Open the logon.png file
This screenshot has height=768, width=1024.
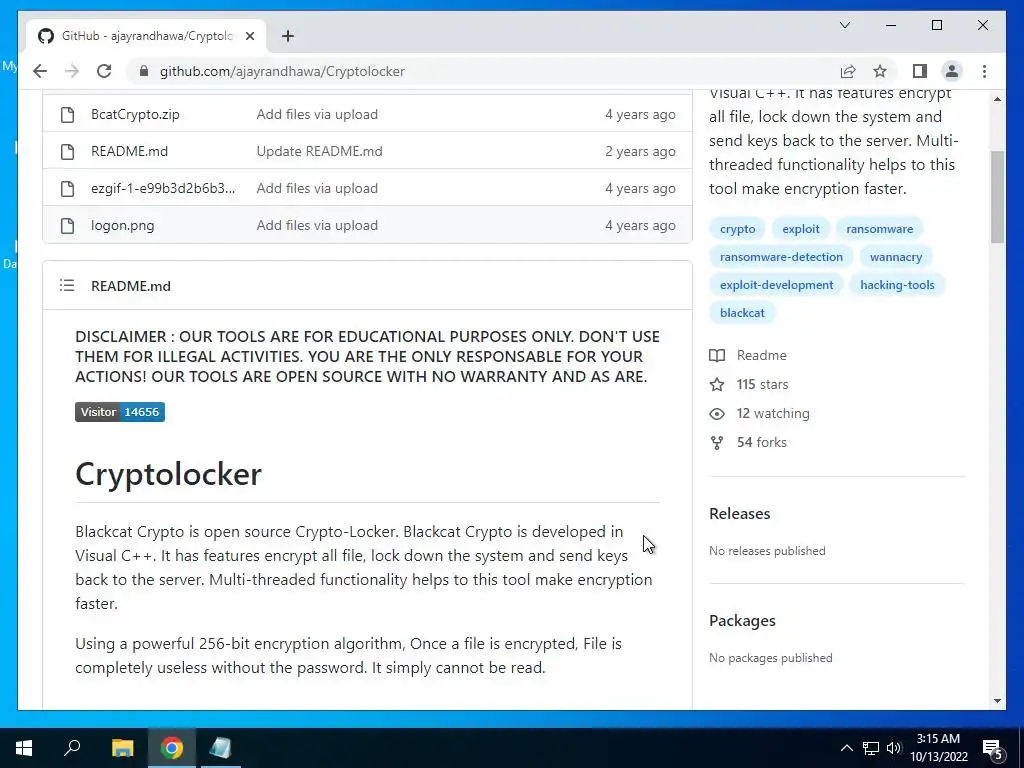(123, 225)
